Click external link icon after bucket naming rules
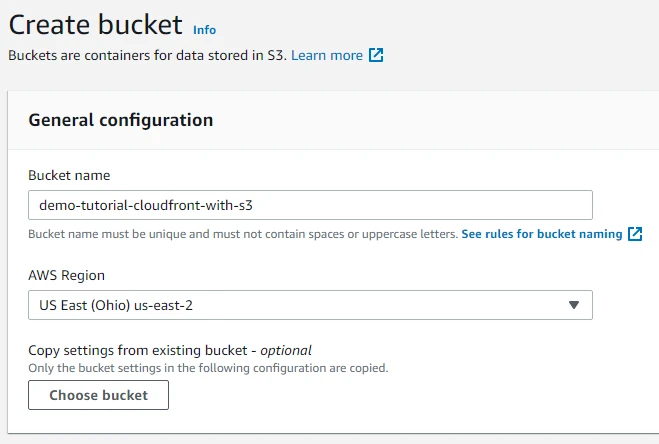659x444 pixels. coord(635,234)
